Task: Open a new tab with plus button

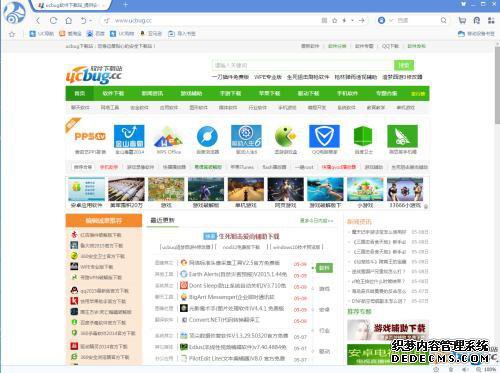Action: tap(126, 5)
